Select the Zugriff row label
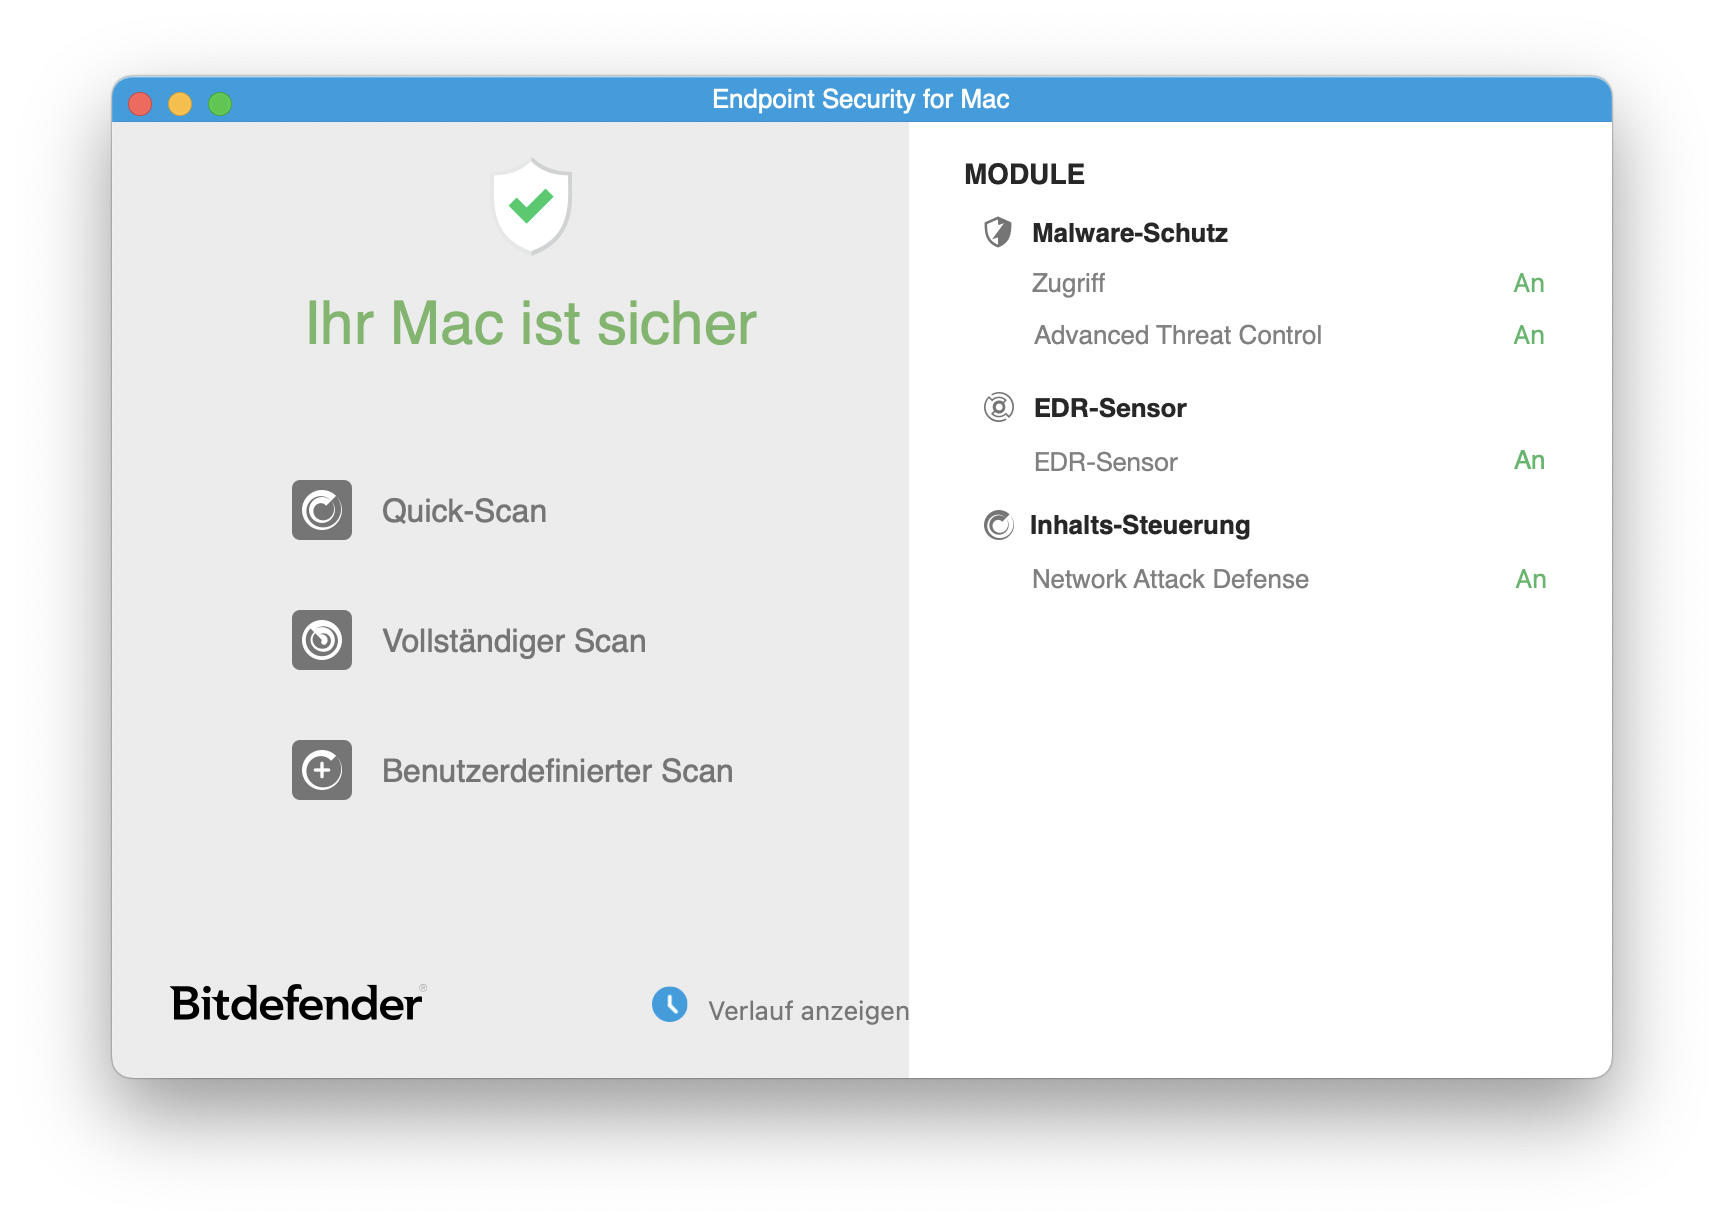The height and width of the screenshot is (1226, 1724). pos(1068,284)
